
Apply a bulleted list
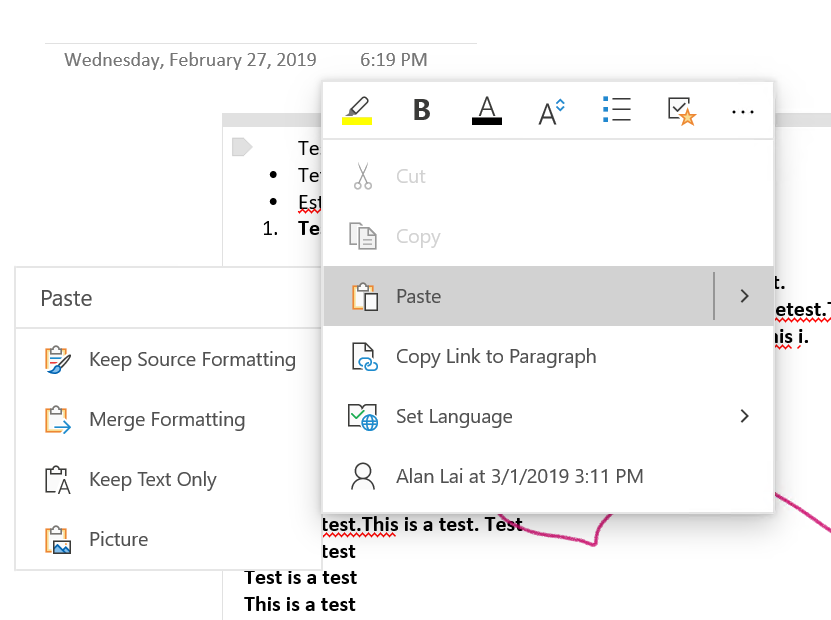click(617, 110)
